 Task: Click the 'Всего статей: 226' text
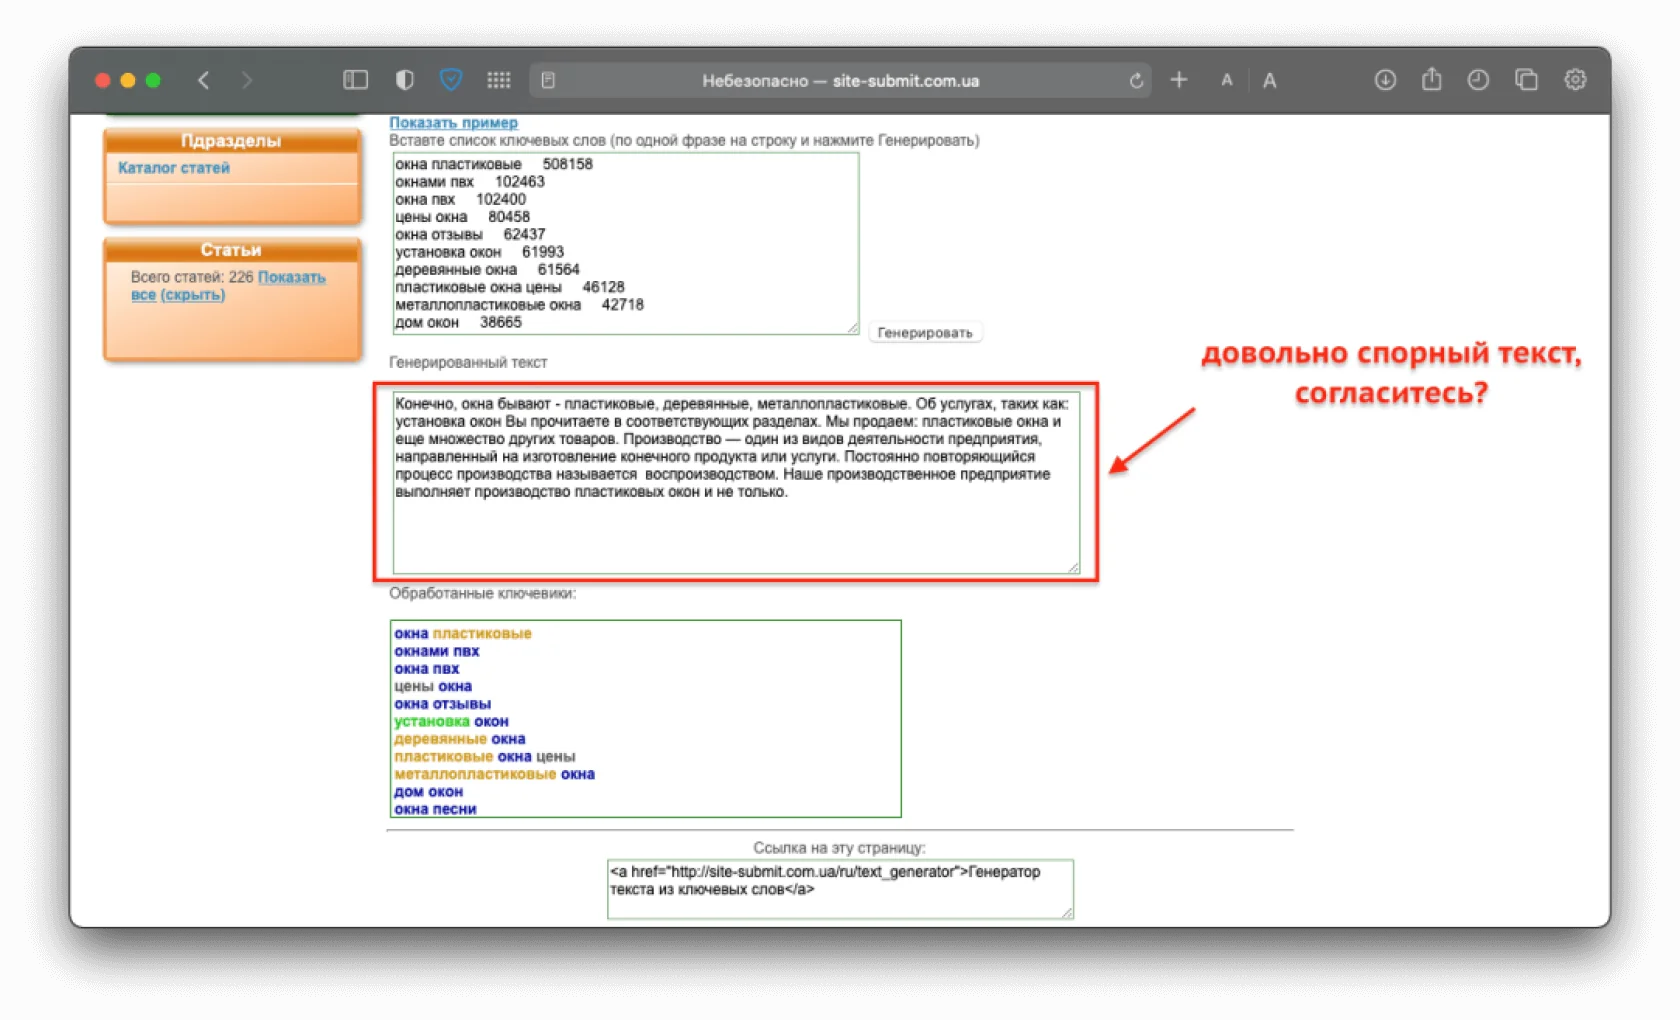[x=192, y=277]
